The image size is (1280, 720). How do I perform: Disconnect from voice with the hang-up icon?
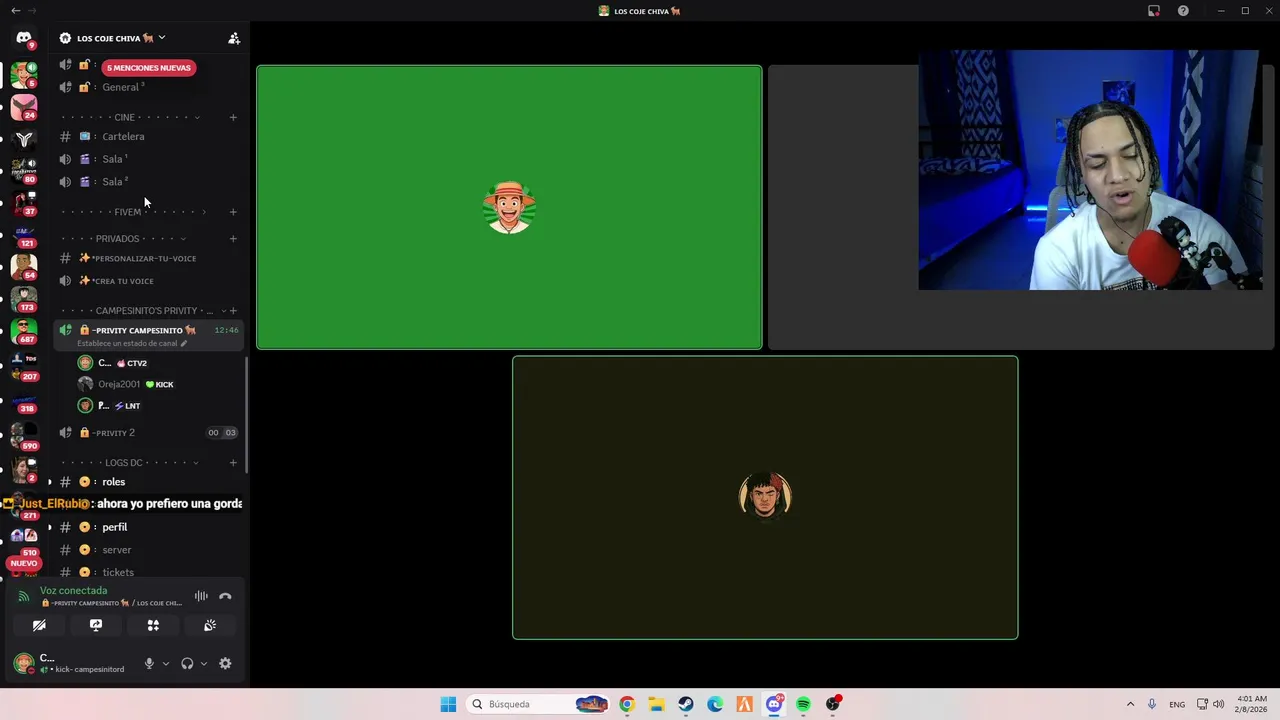(225, 596)
